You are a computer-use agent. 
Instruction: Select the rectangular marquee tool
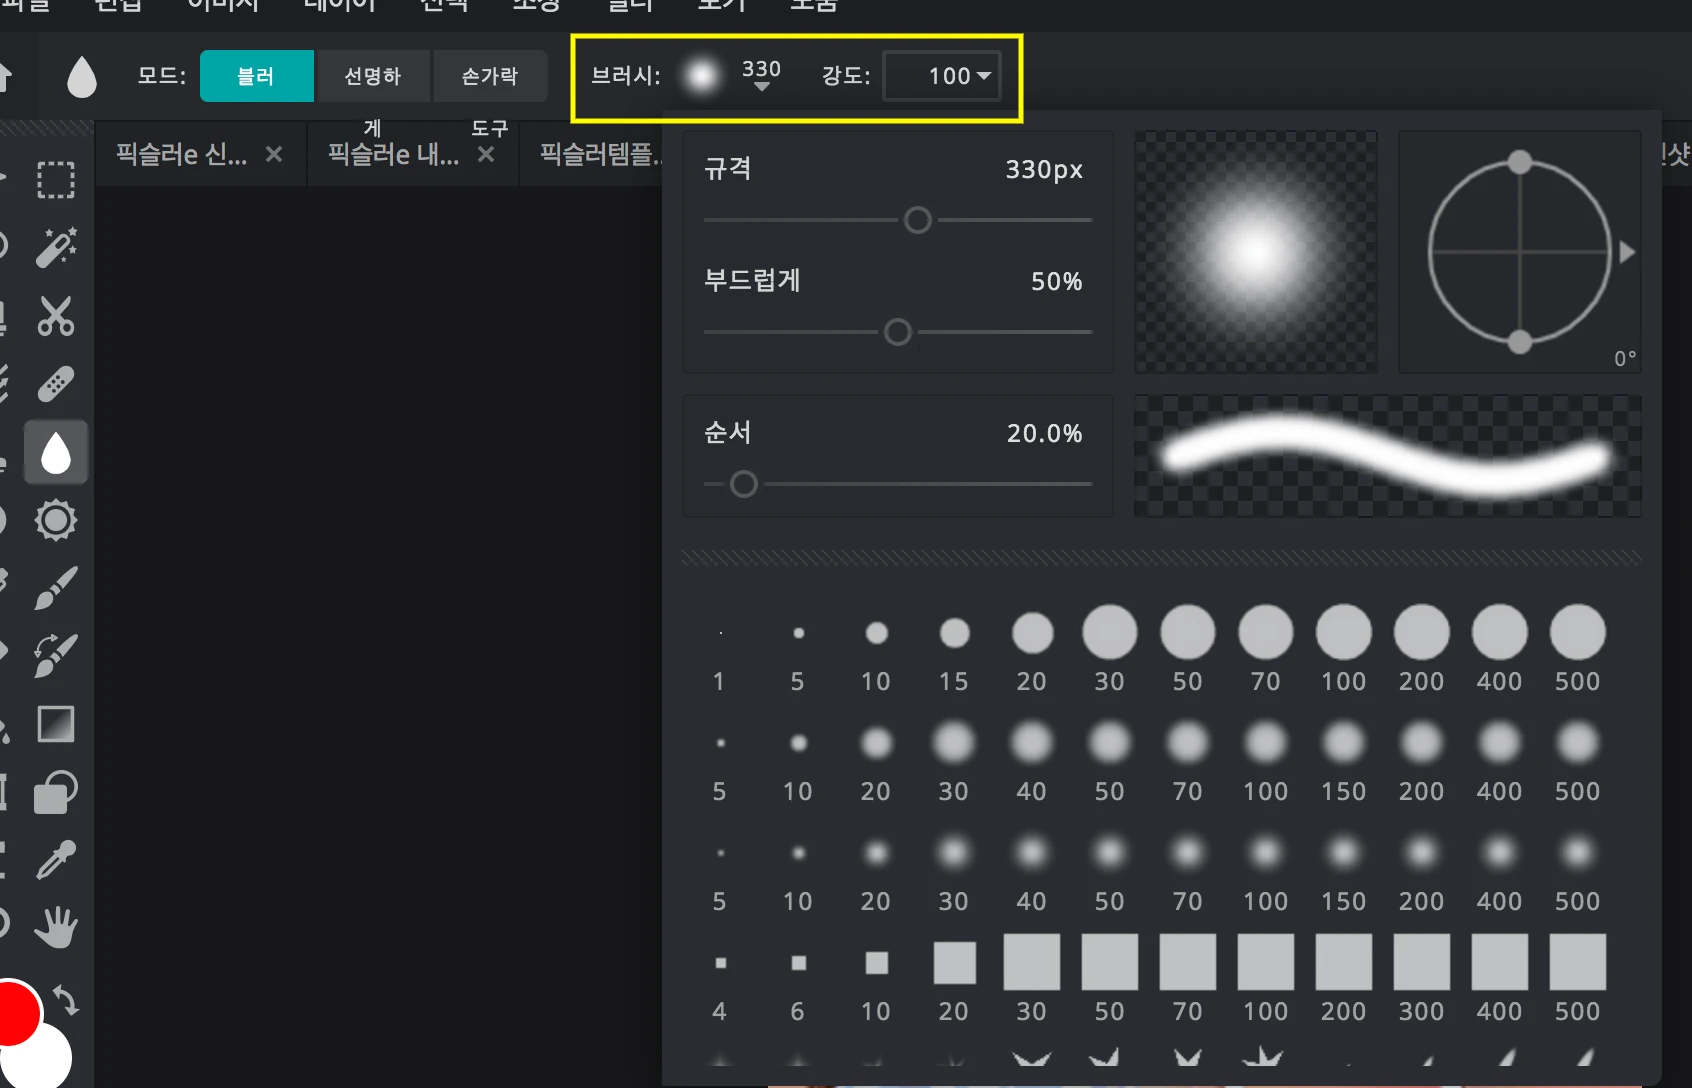pyautogui.click(x=55, y=179)
